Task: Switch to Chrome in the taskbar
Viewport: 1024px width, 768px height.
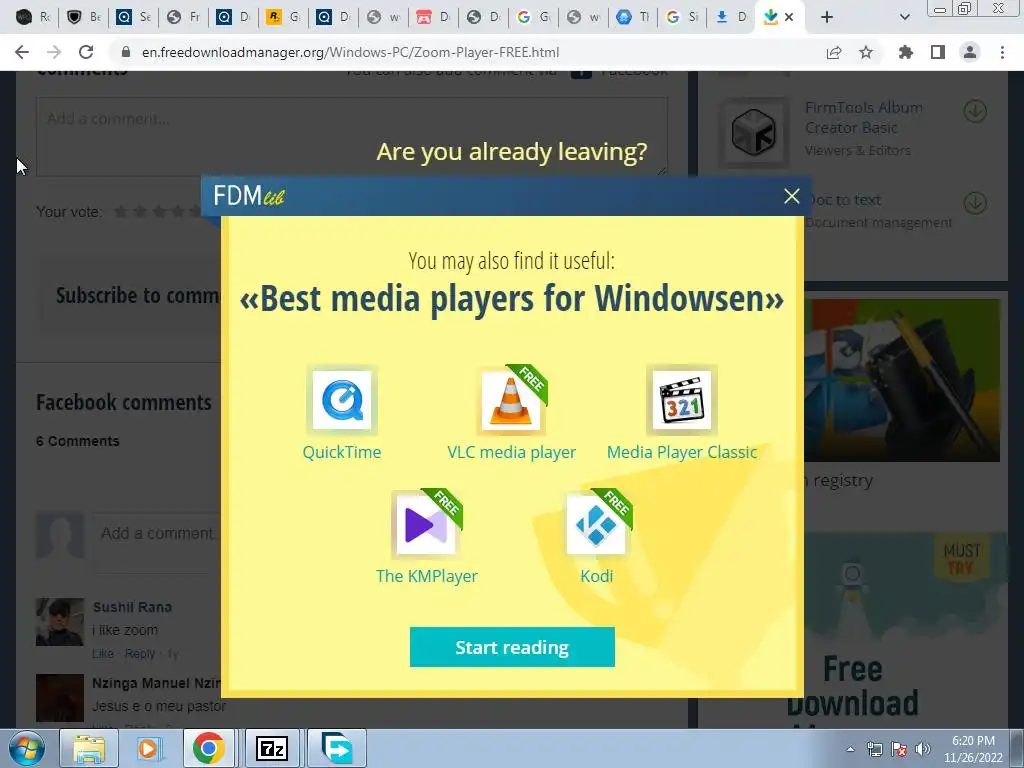Action: click(x=208, y=748)
